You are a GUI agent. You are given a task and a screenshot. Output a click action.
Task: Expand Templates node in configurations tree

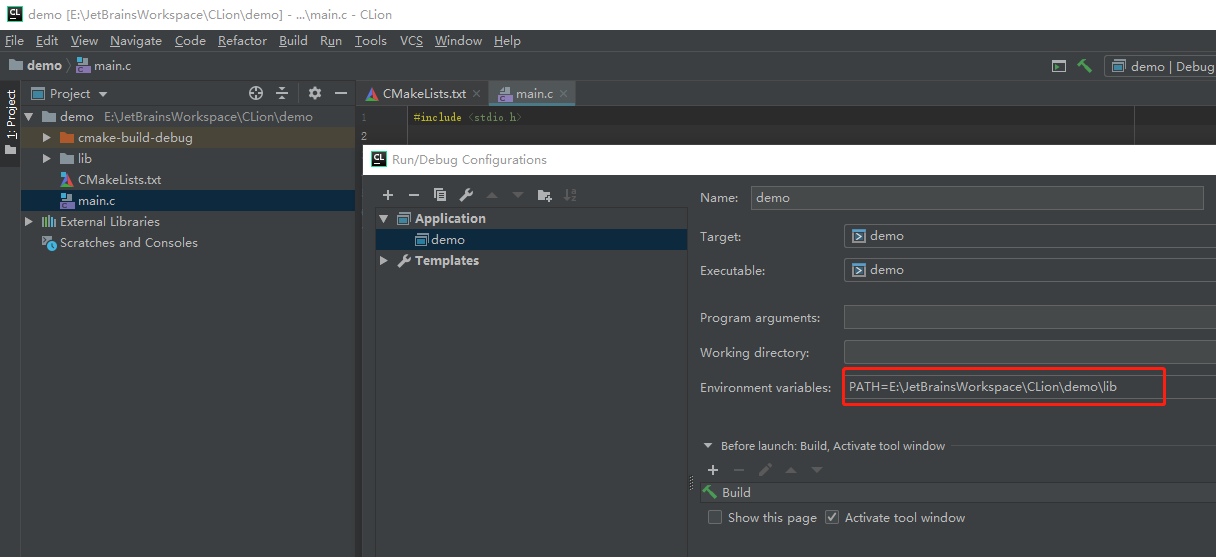383,260
